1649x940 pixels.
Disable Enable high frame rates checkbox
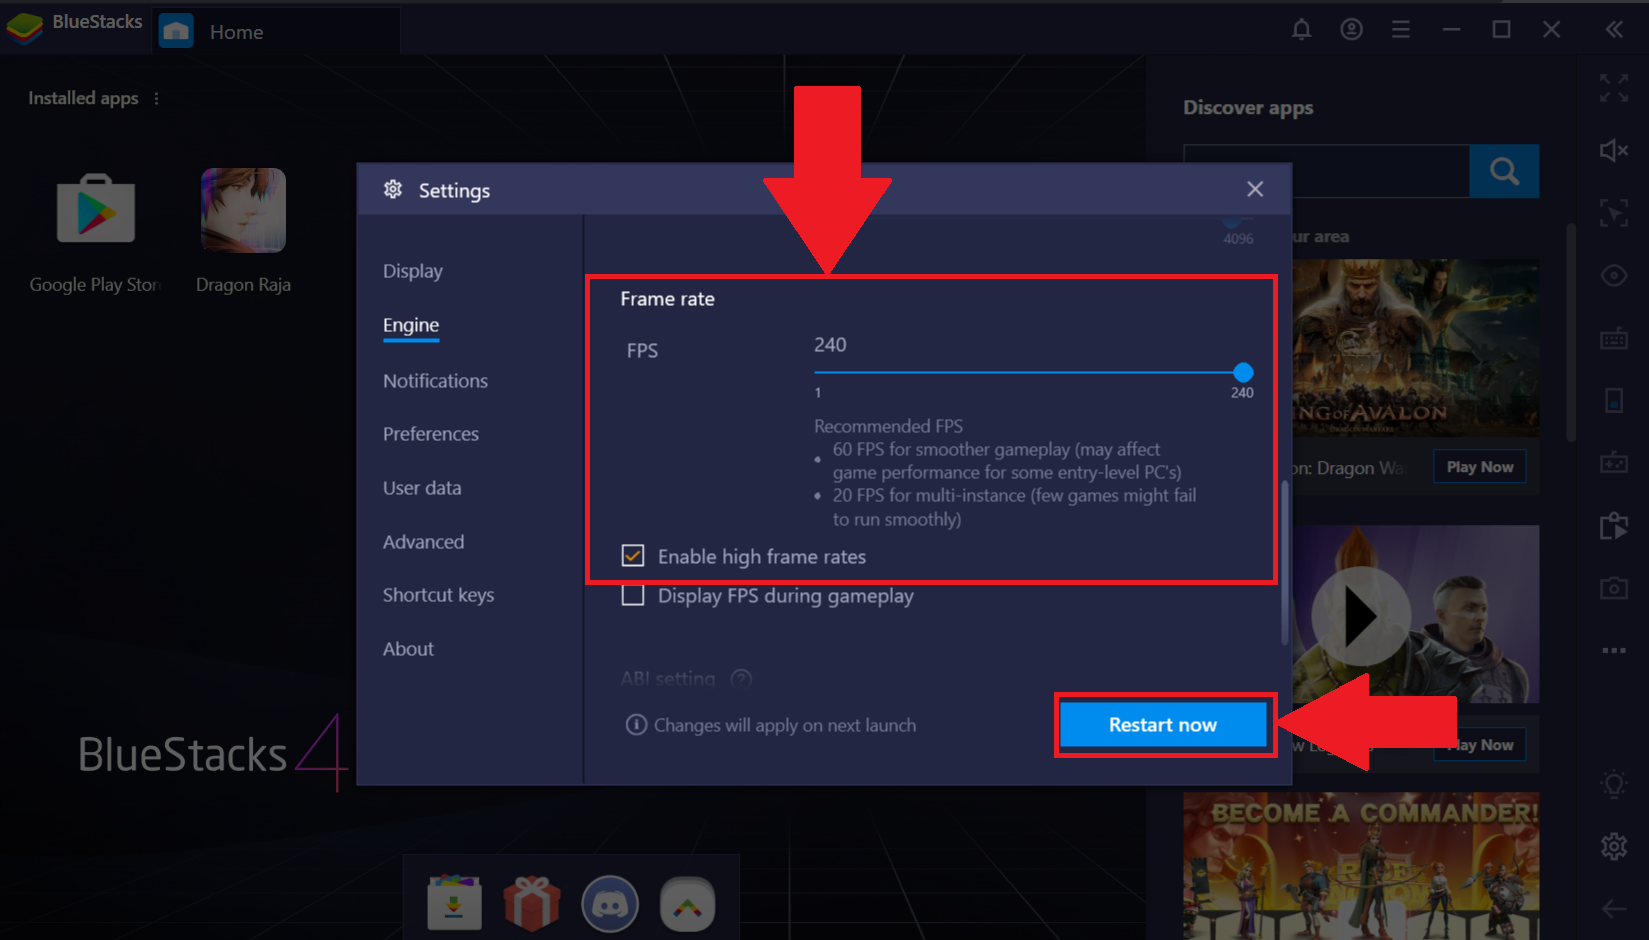pos(633,556)
